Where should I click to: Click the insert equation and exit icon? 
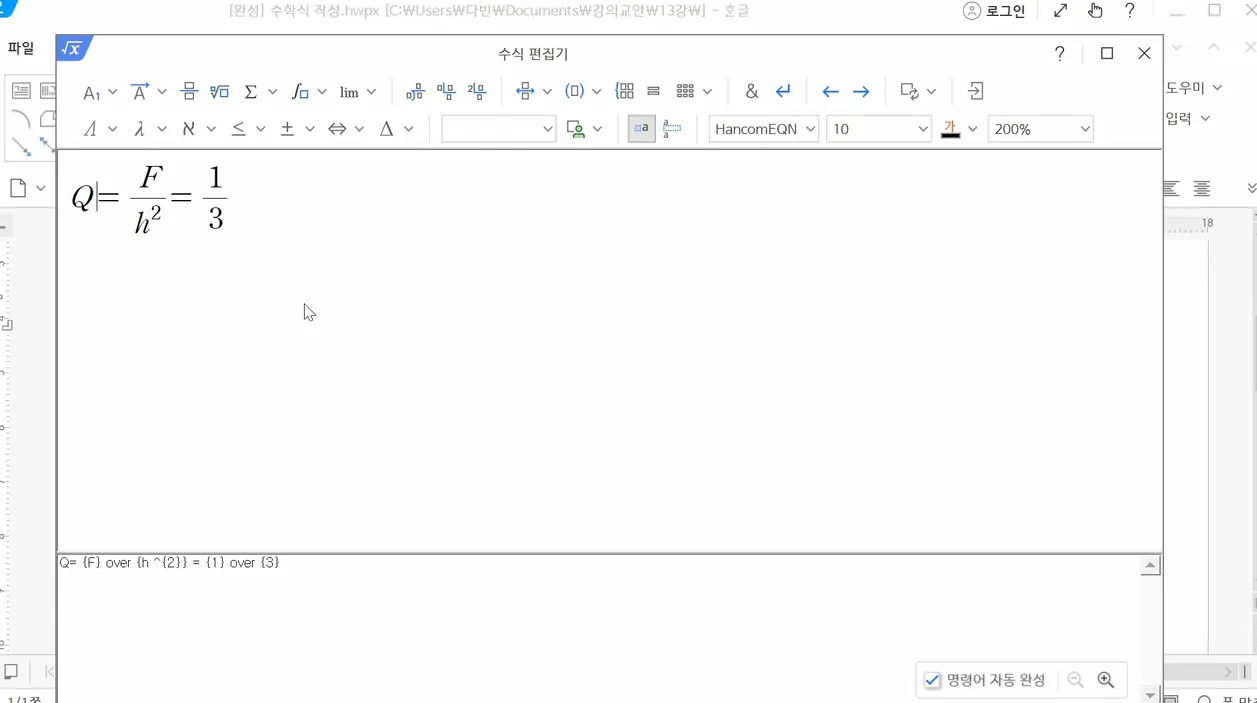(976, 92)
